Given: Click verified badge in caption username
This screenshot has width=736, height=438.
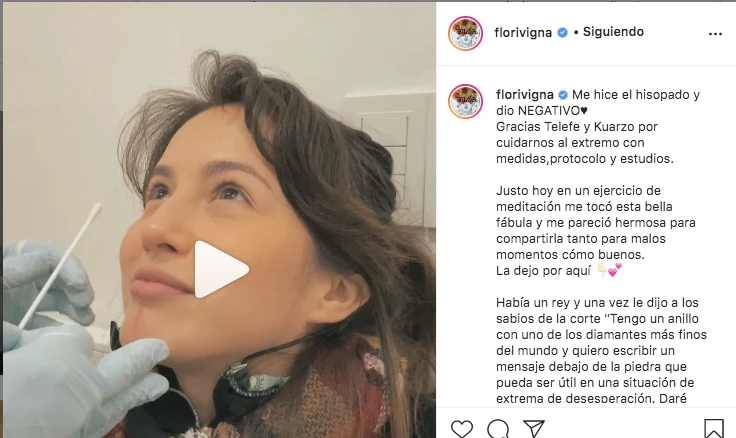Looking at the screenshot, I should pos(563,95).
